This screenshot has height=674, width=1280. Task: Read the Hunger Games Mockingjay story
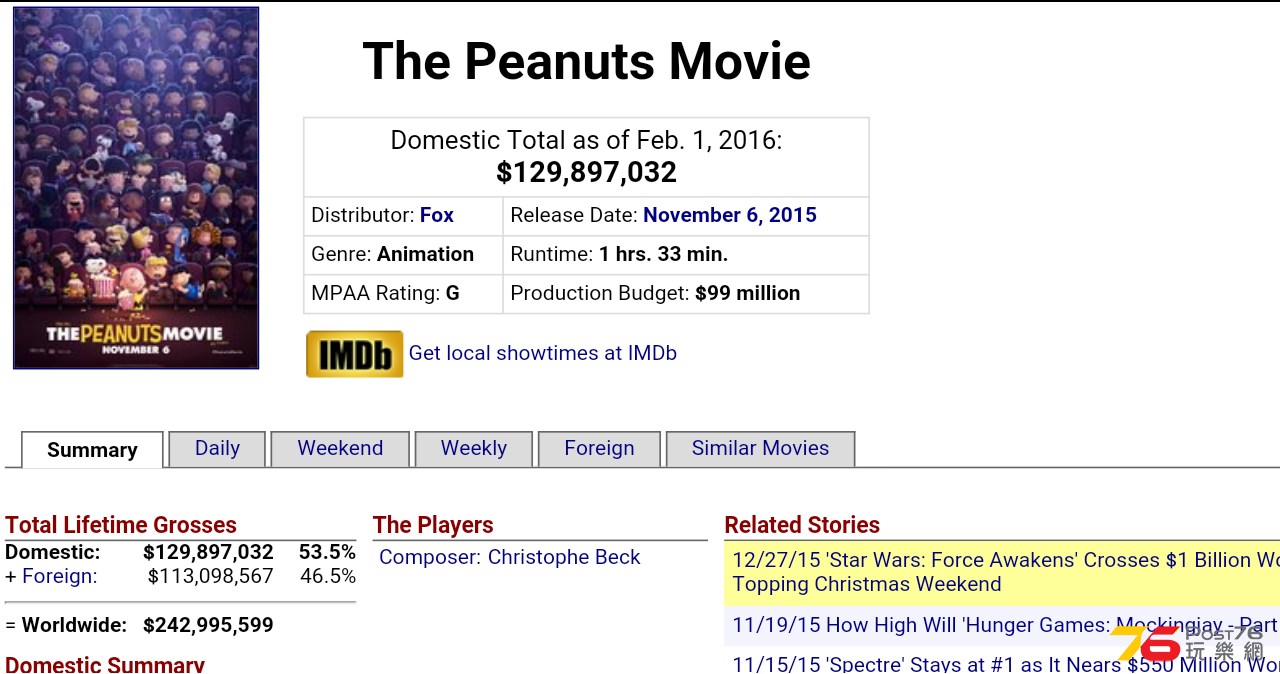(1002, 625)
